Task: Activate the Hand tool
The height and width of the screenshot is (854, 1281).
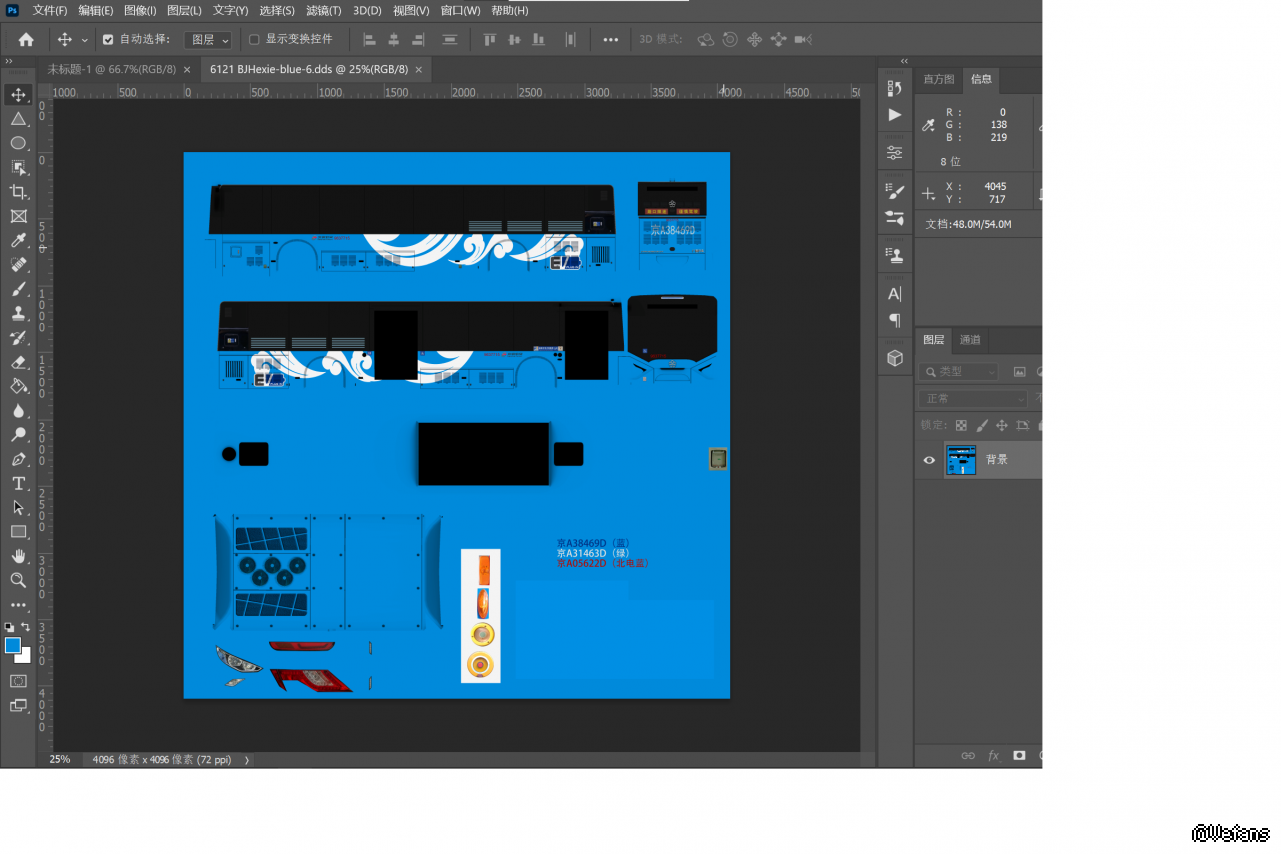Action: 18,556
